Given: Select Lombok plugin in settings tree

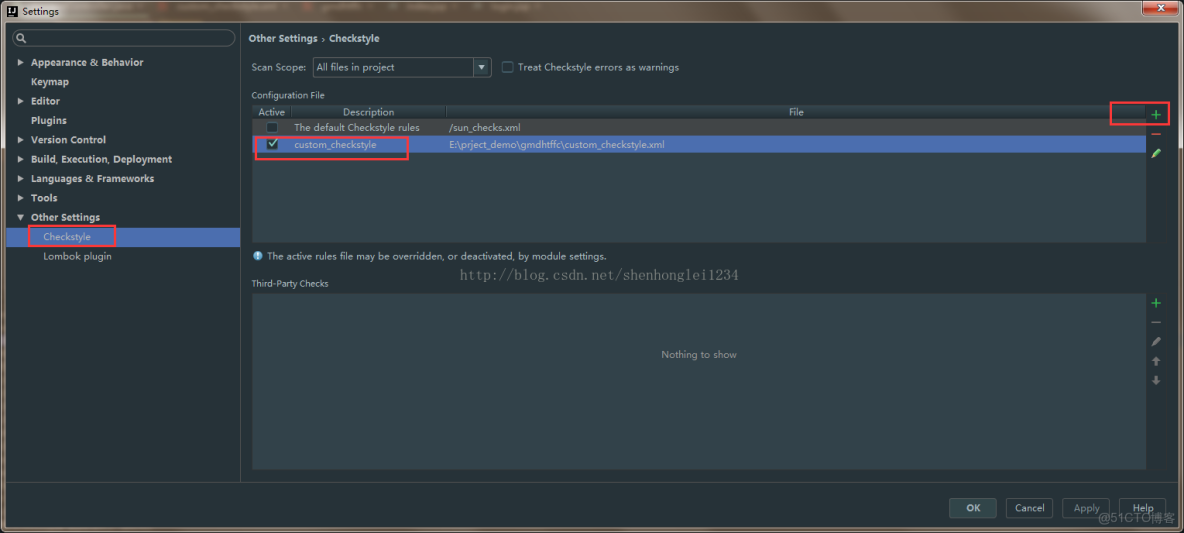Looking at the screenshot, I should pos(77,256).
